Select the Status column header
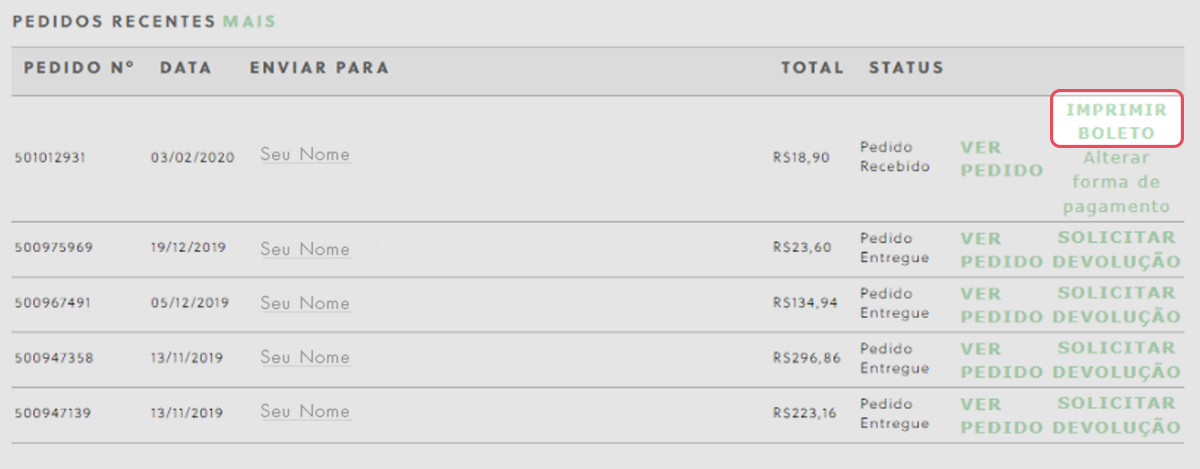The height and width of the screenshot is (469, 1200). [906, 68]
